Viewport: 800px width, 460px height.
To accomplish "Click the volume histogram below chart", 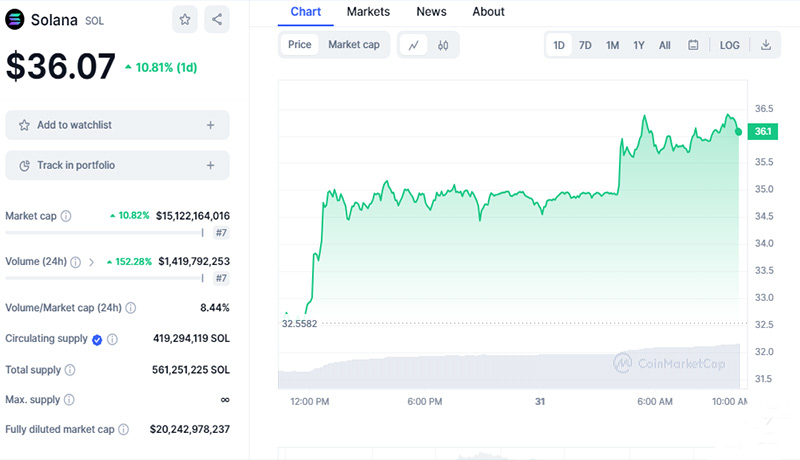I will [x=509, y=368].
